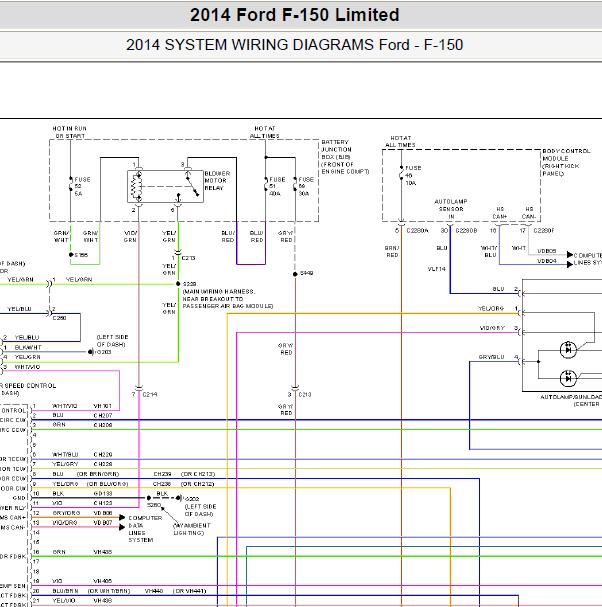Click circuit label VLF14
Screen dimensions: 602x607
coord(437,269)
